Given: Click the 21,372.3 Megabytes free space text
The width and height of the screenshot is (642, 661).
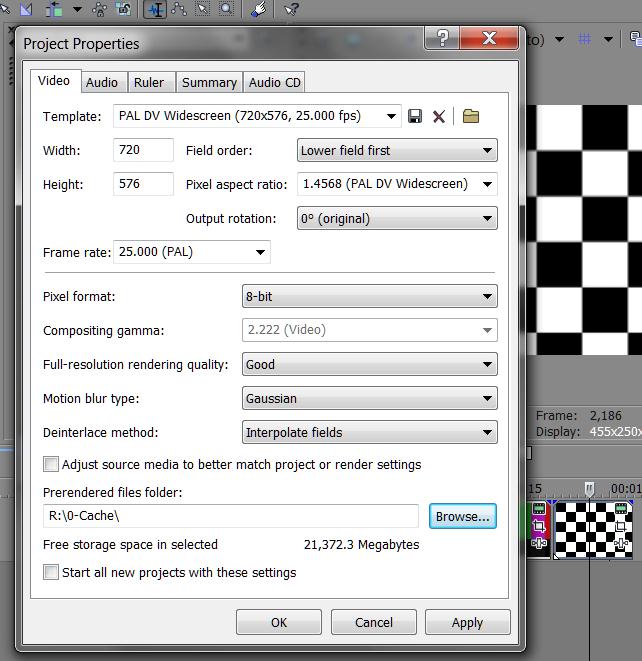Looking at the screenshot, I should pos(361,544).
